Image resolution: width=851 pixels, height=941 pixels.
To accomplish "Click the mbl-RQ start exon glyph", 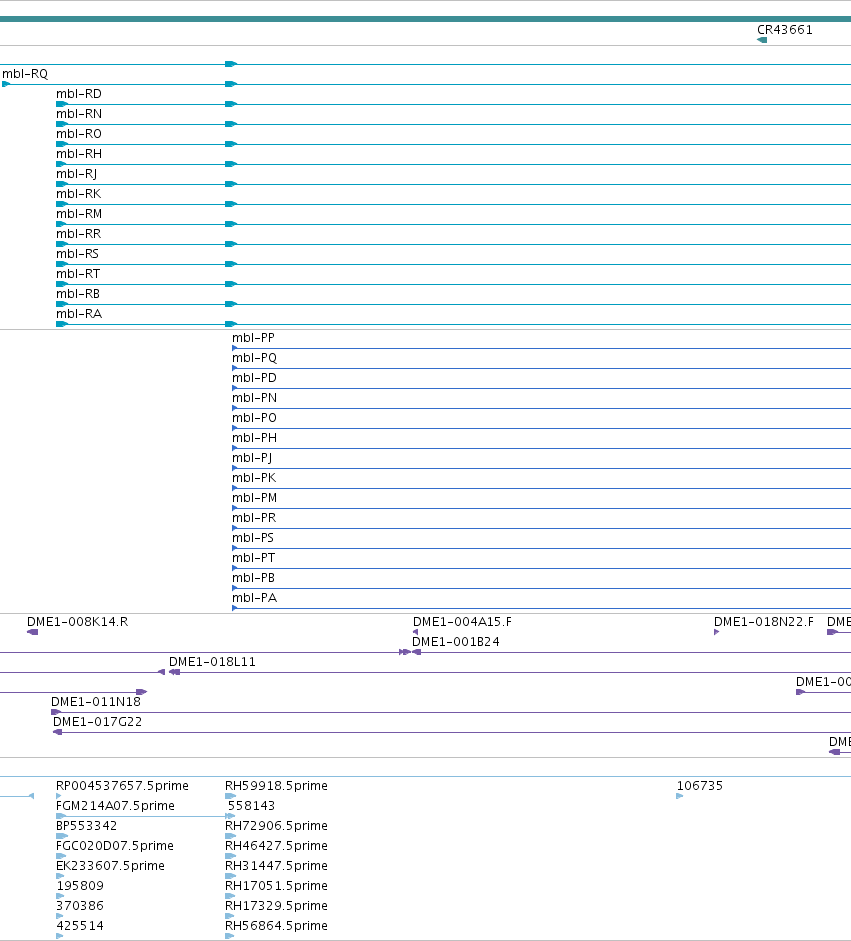I will pos(6,84).
